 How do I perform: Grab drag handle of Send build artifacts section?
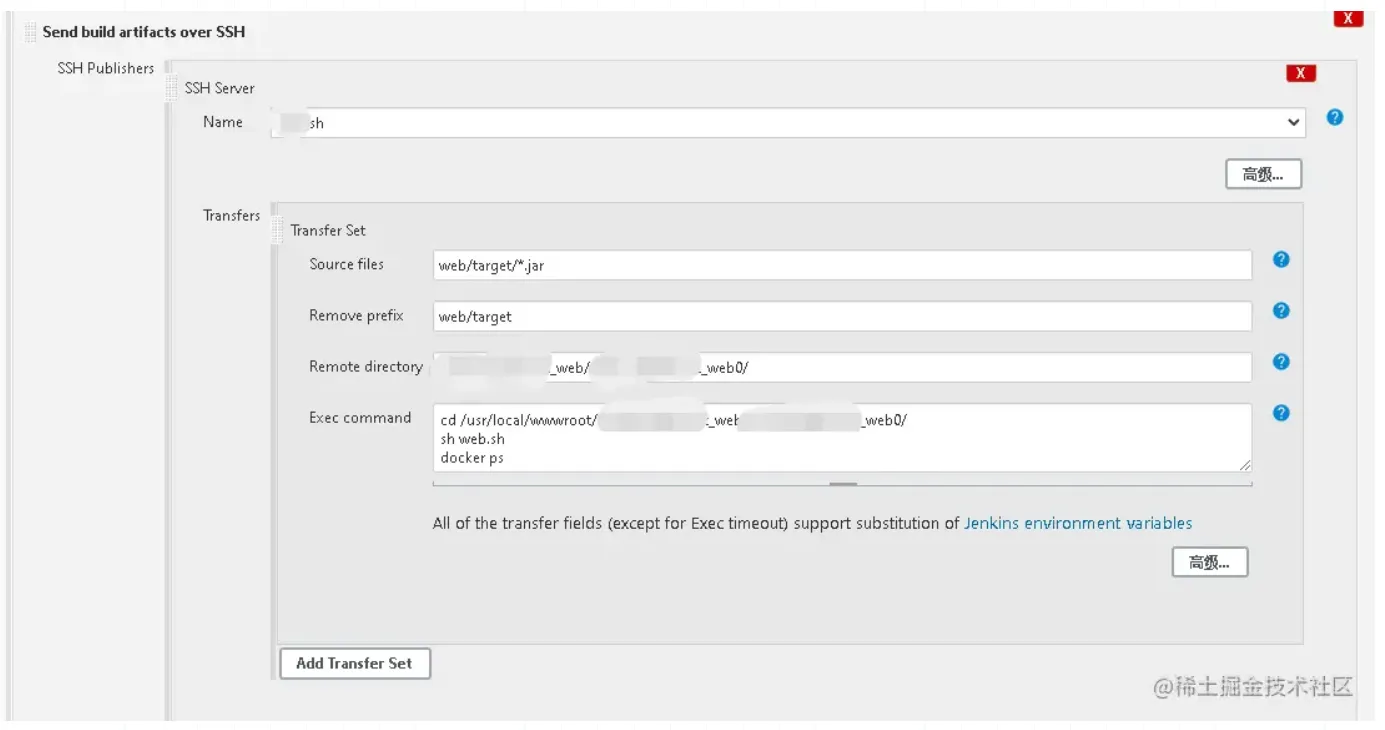tap(30, 32)
